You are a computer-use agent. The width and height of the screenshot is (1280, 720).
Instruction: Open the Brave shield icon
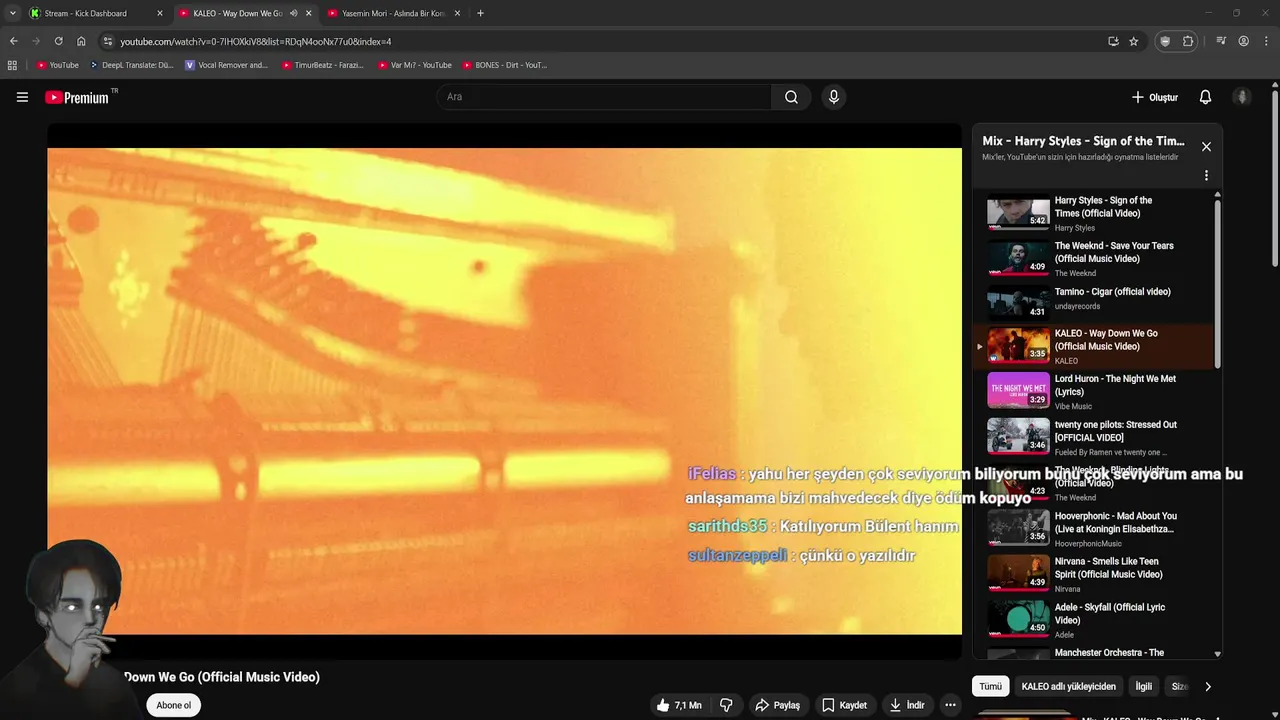[x=1165, y=41]
